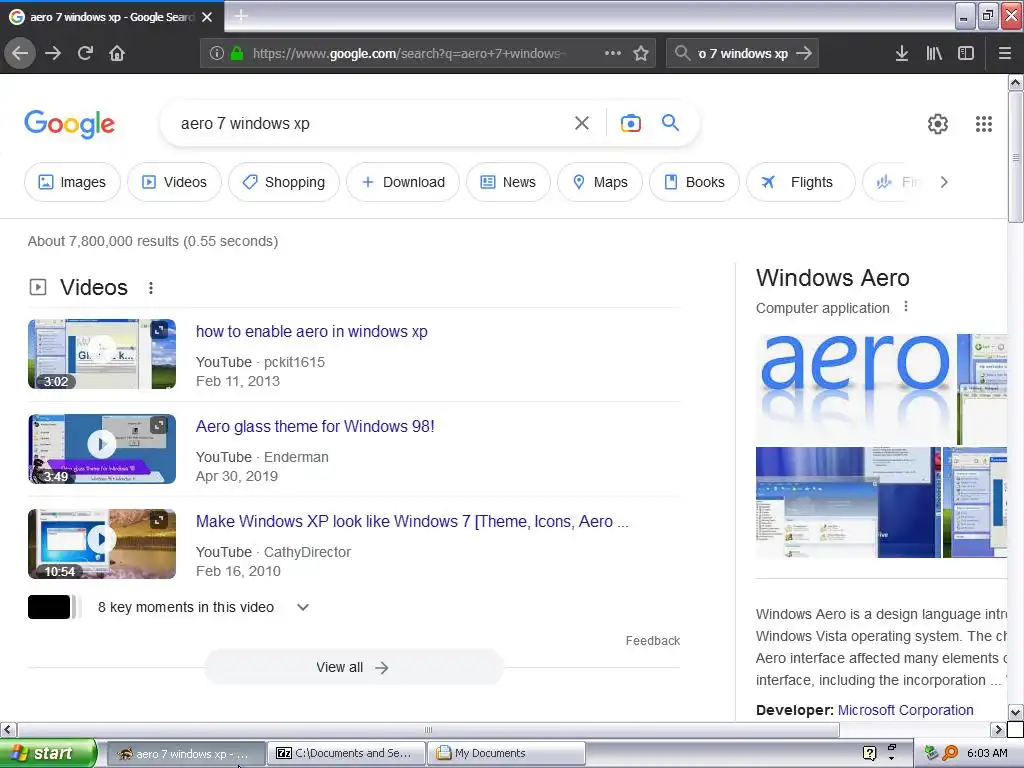Open the Firefox hamburger menu
This screenshot has height=768, width=1024.
pyautogui.click(x=1005, y=53)
